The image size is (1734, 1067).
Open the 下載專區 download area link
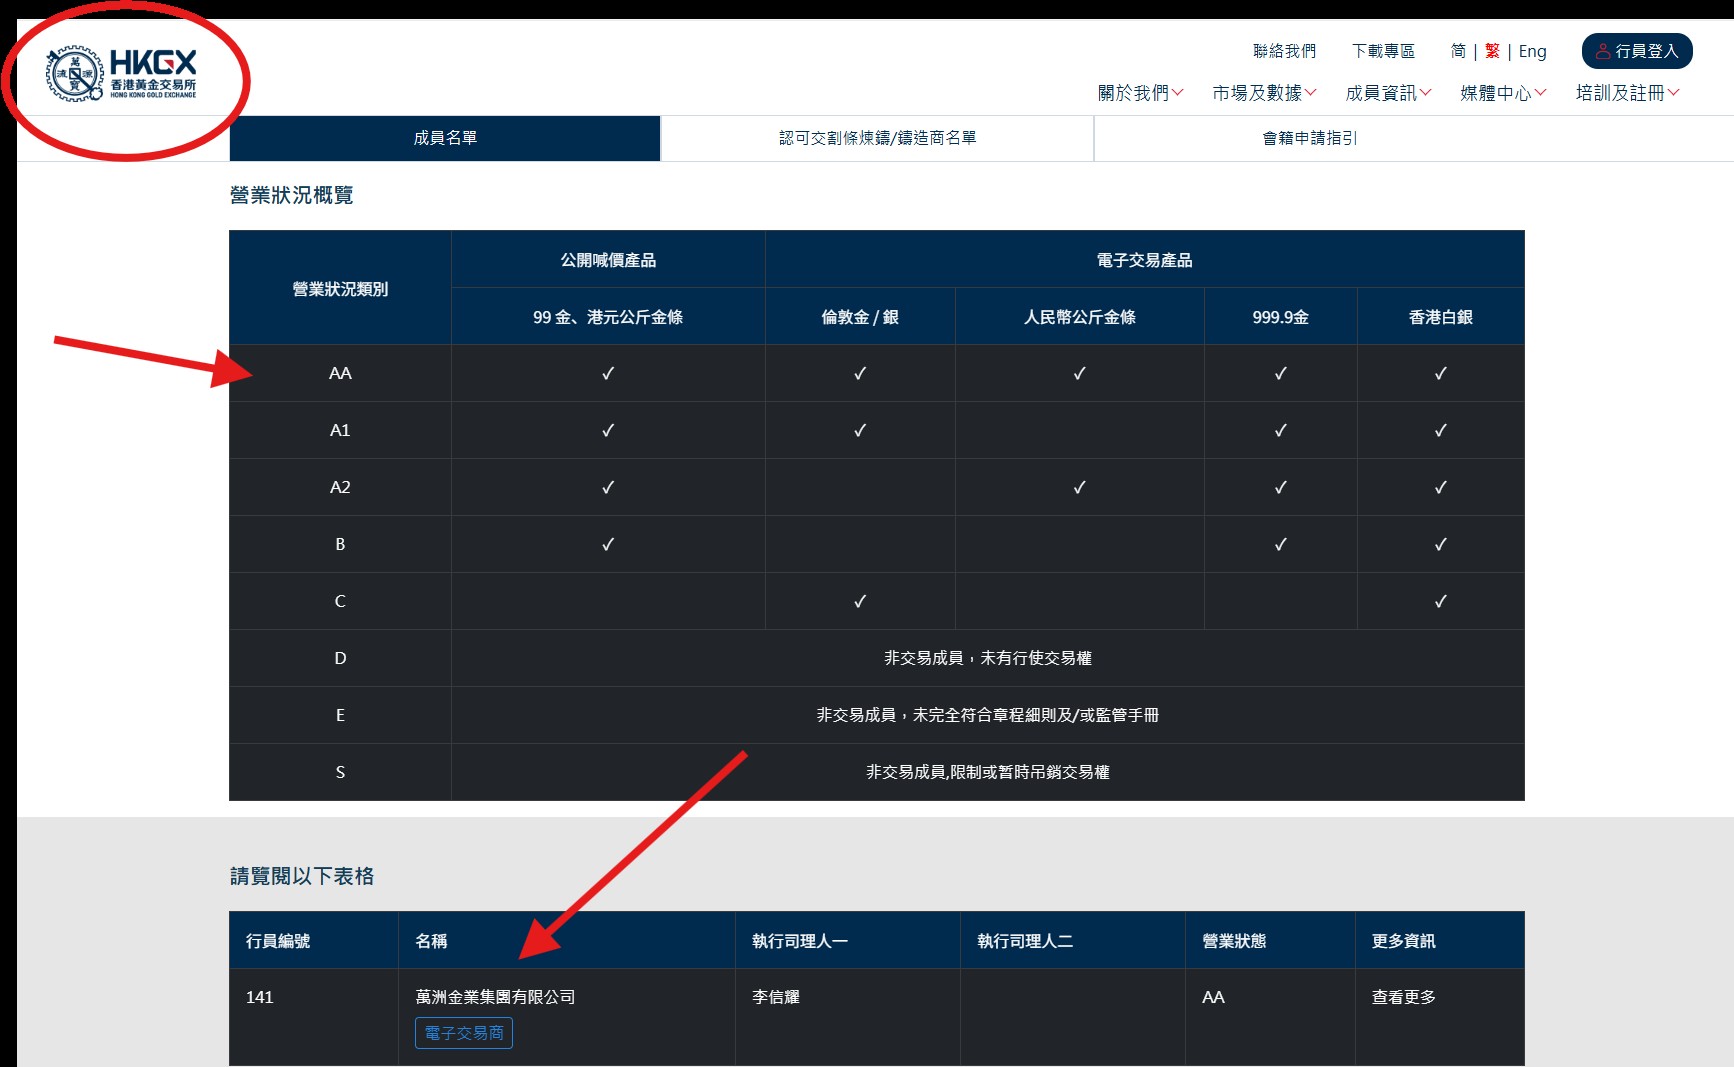[1383, 51]
